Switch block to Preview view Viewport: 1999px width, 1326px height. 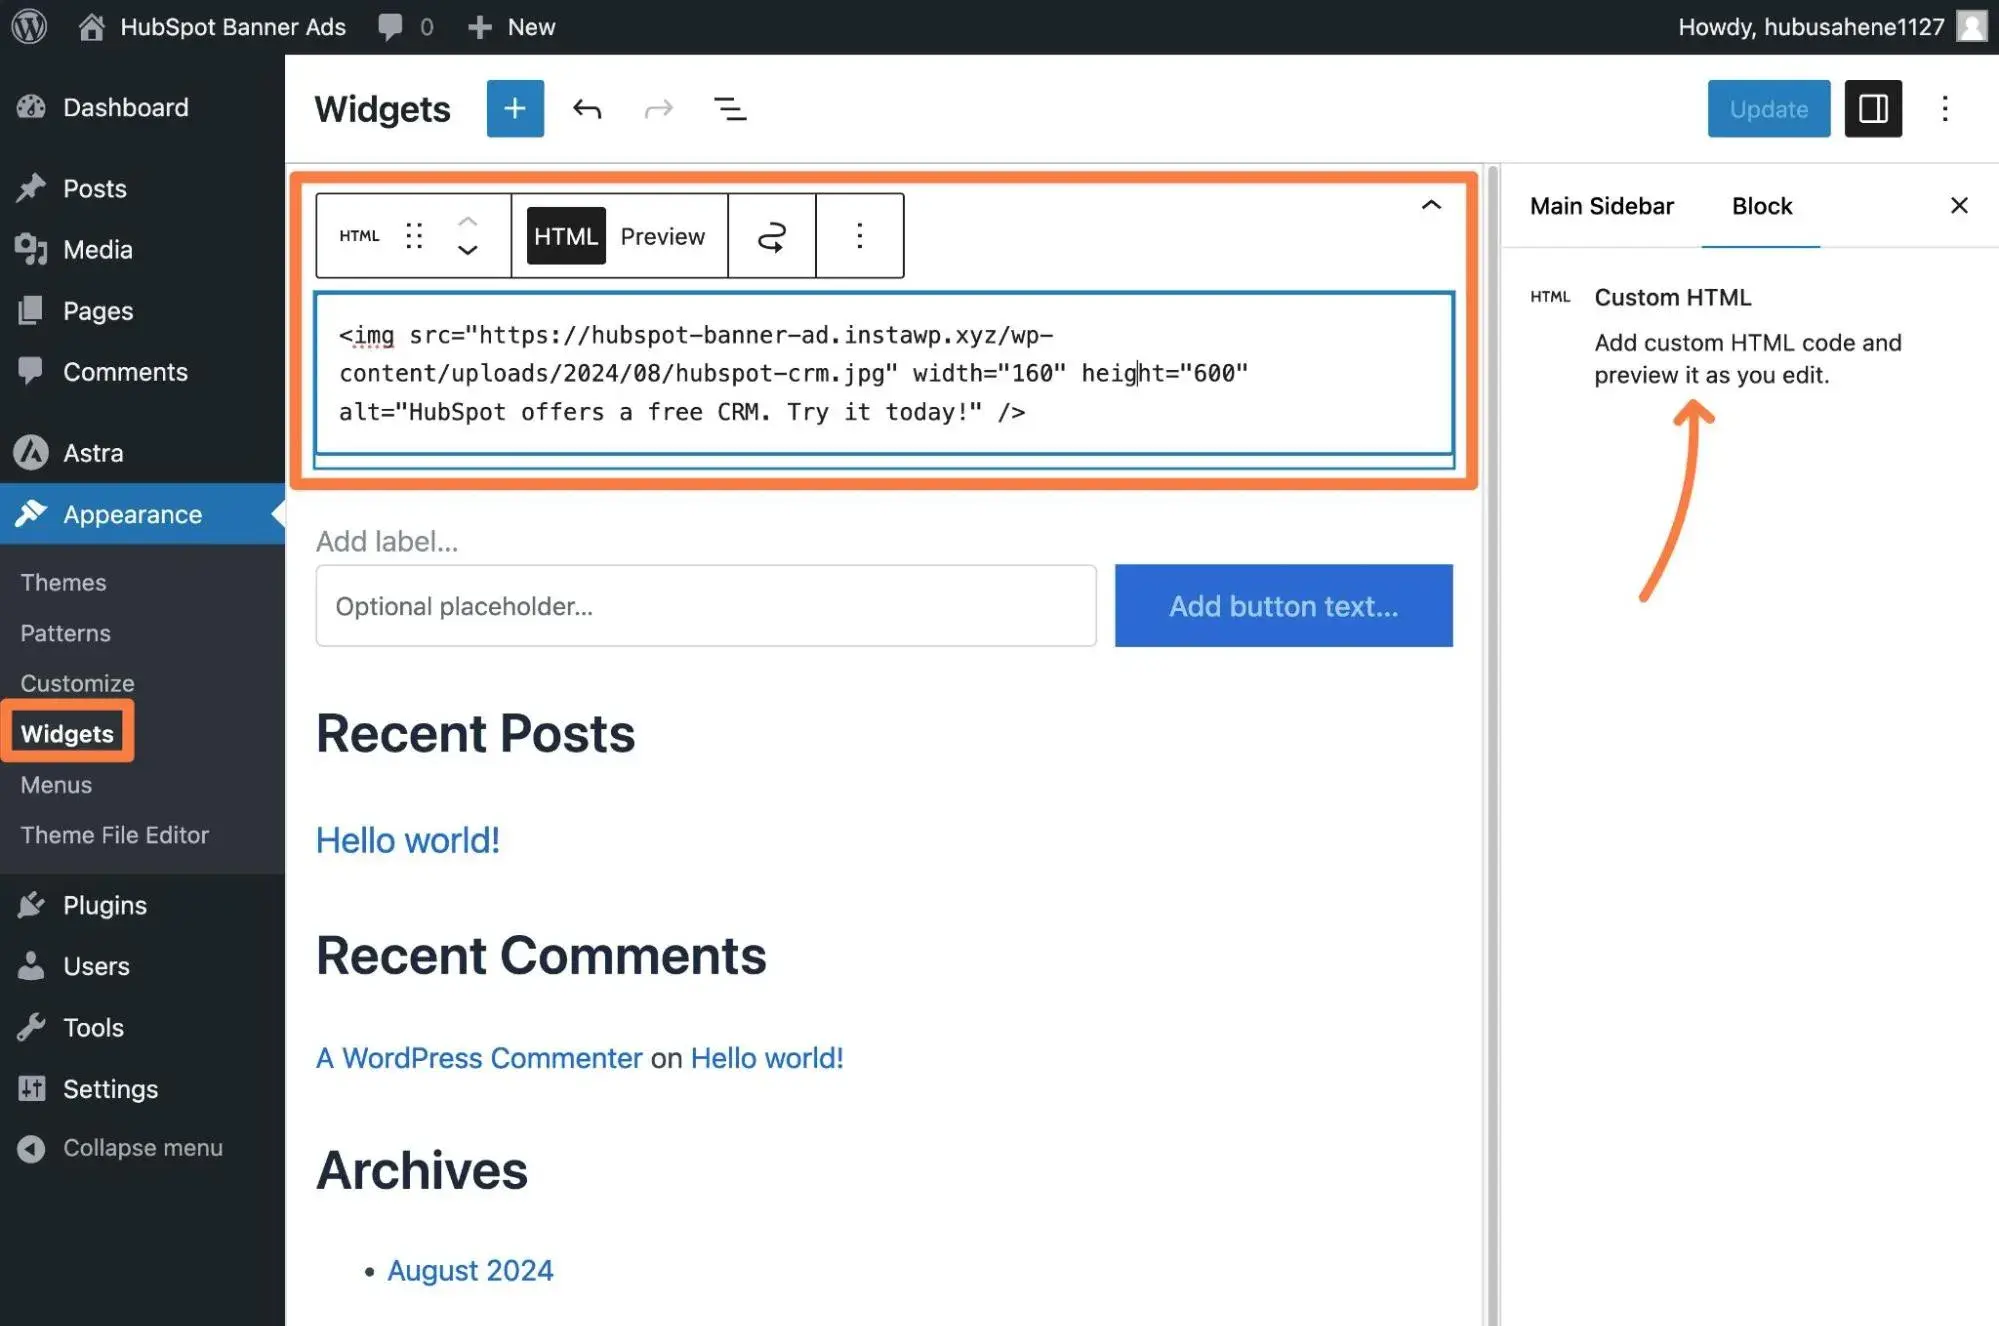[x=662, y=236]
